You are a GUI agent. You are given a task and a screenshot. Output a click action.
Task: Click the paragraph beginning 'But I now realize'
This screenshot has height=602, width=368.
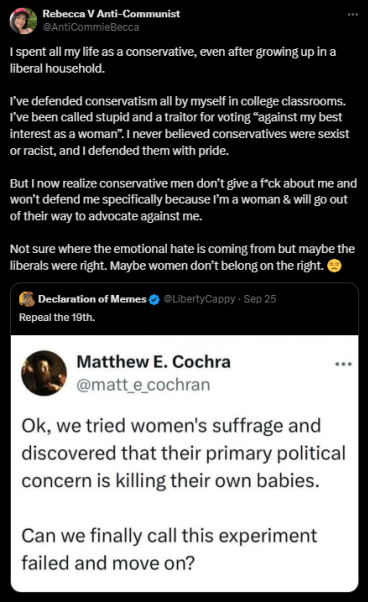[x=183, y=200]
